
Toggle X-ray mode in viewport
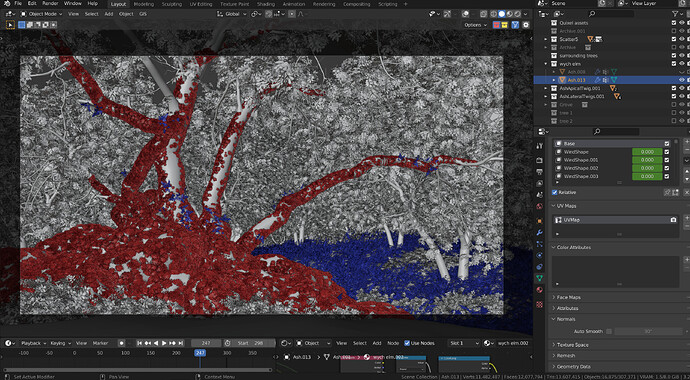[x=483, y=14]
